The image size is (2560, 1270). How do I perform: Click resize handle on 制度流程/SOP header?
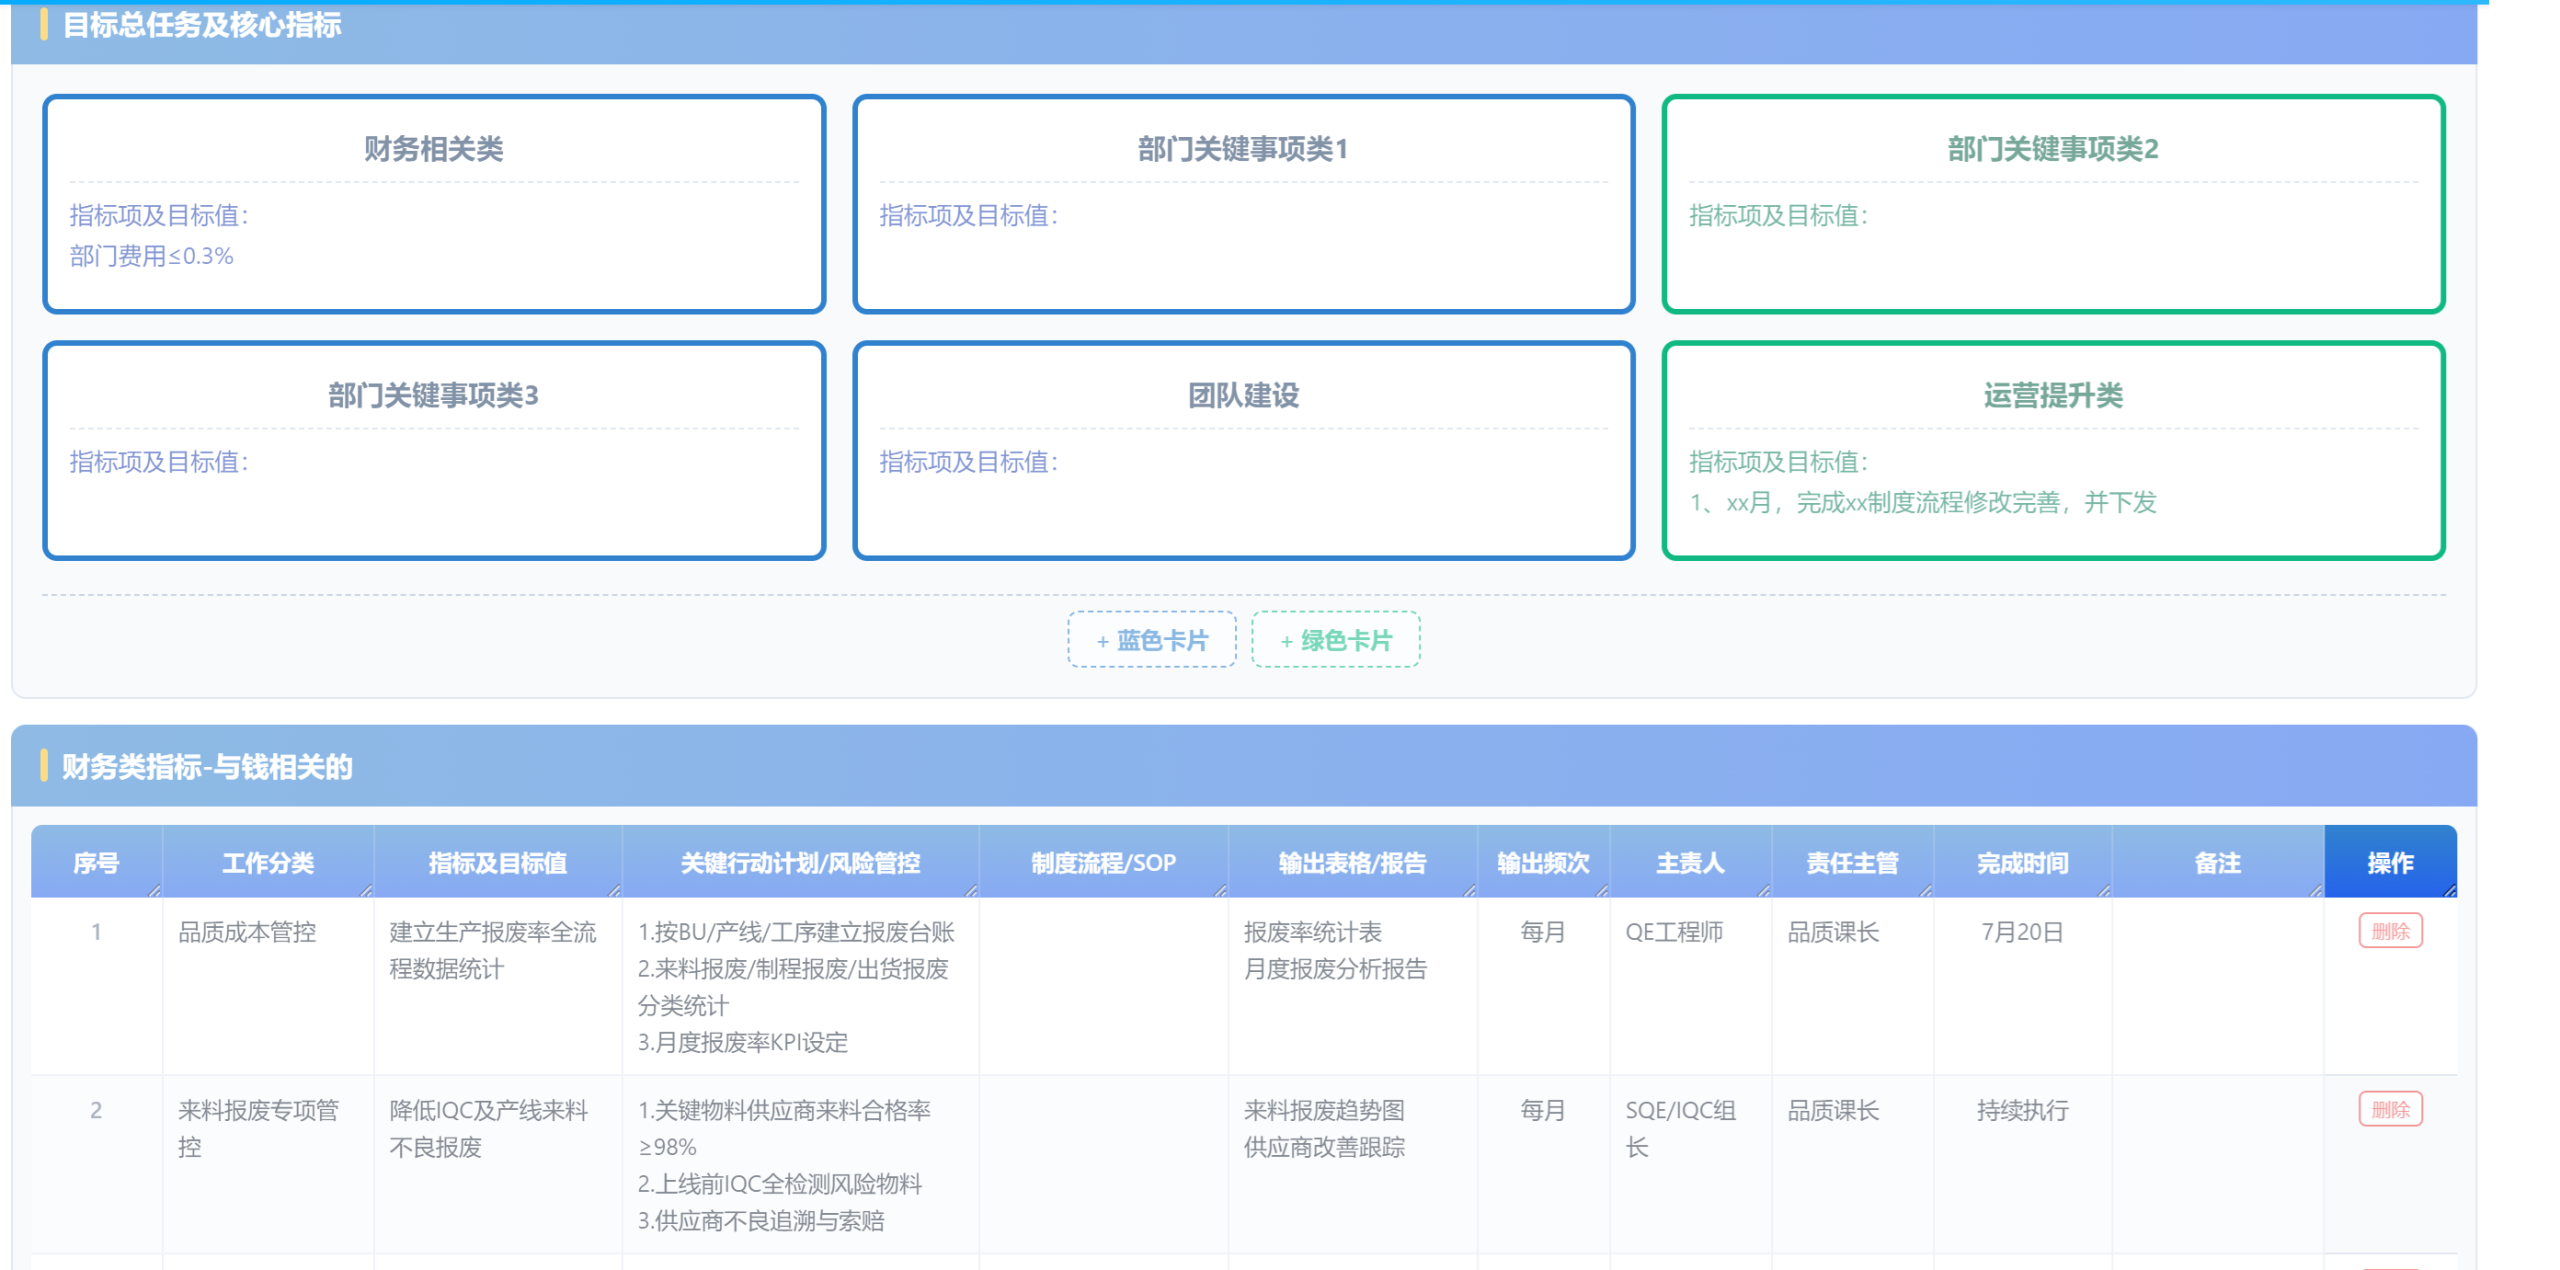(x=1220, y=890)
